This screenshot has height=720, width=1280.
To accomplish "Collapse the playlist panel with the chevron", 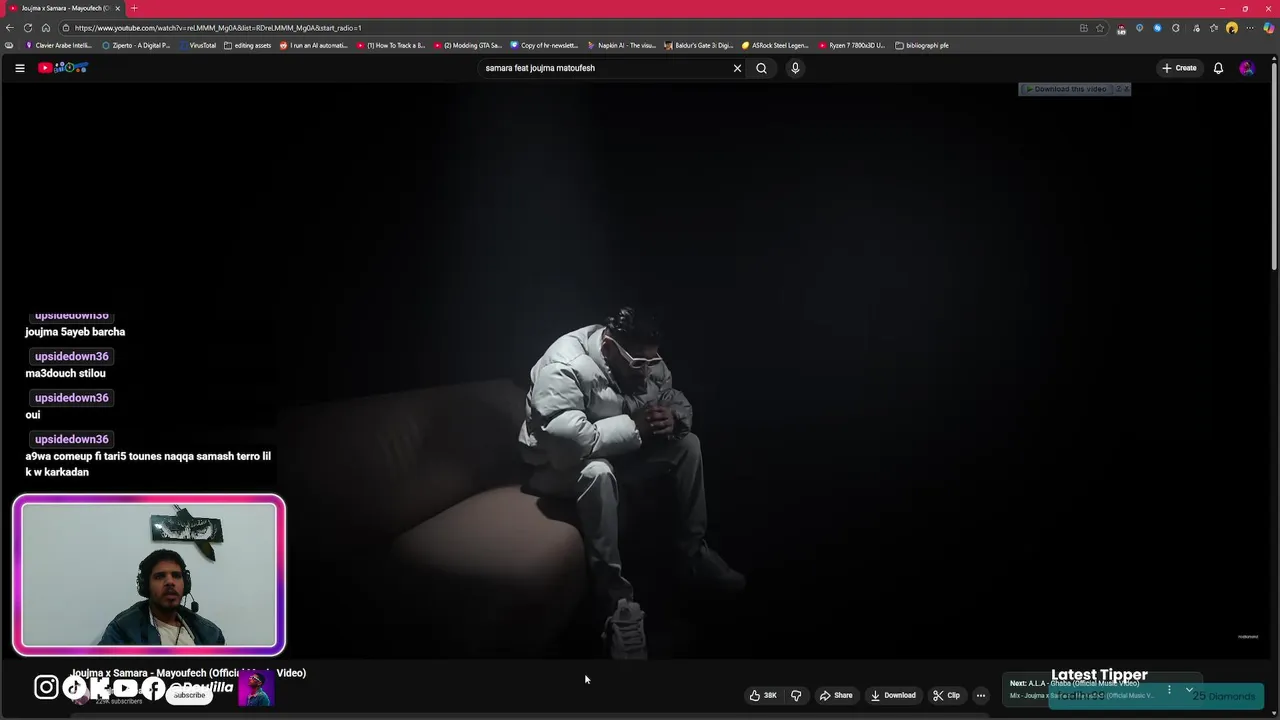I will pos(1189,689).
